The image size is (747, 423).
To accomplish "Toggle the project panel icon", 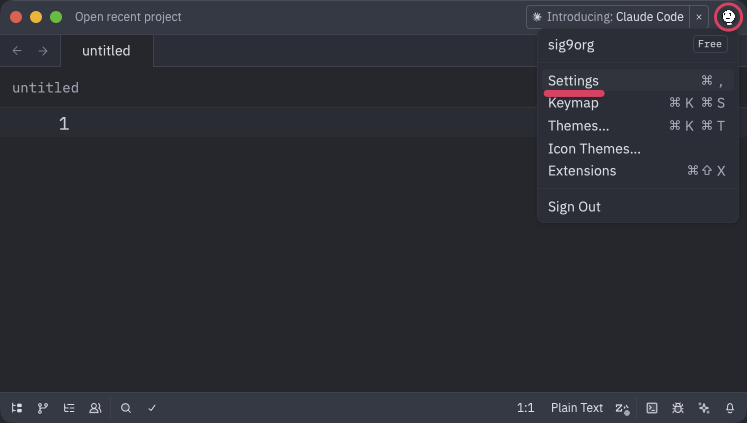I will pos(17,408).
